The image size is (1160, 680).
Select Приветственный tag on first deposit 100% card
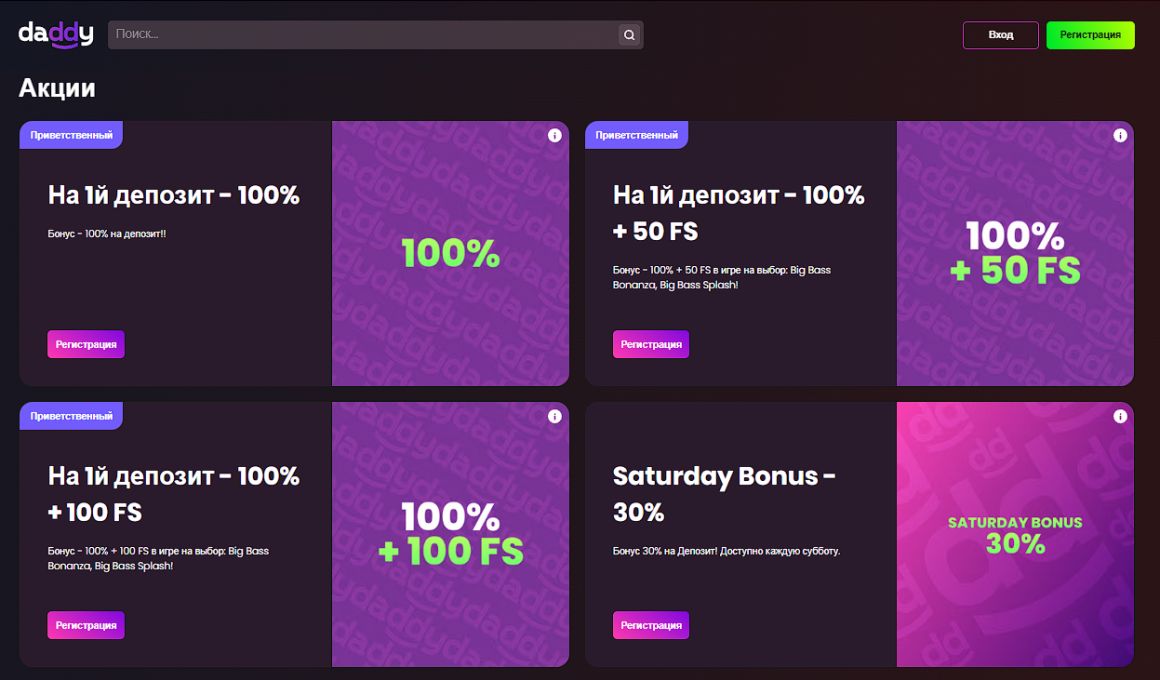pos(71,135)
